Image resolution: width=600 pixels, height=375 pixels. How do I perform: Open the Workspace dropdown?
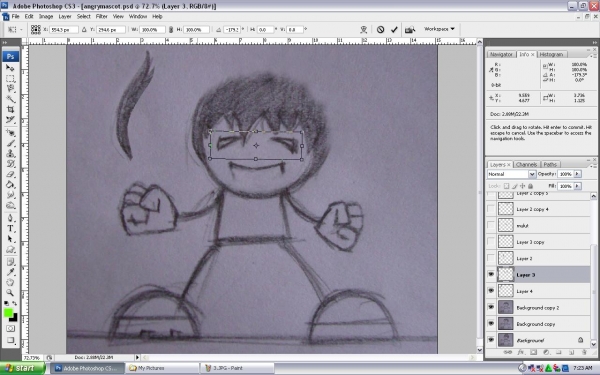(439, 29)
